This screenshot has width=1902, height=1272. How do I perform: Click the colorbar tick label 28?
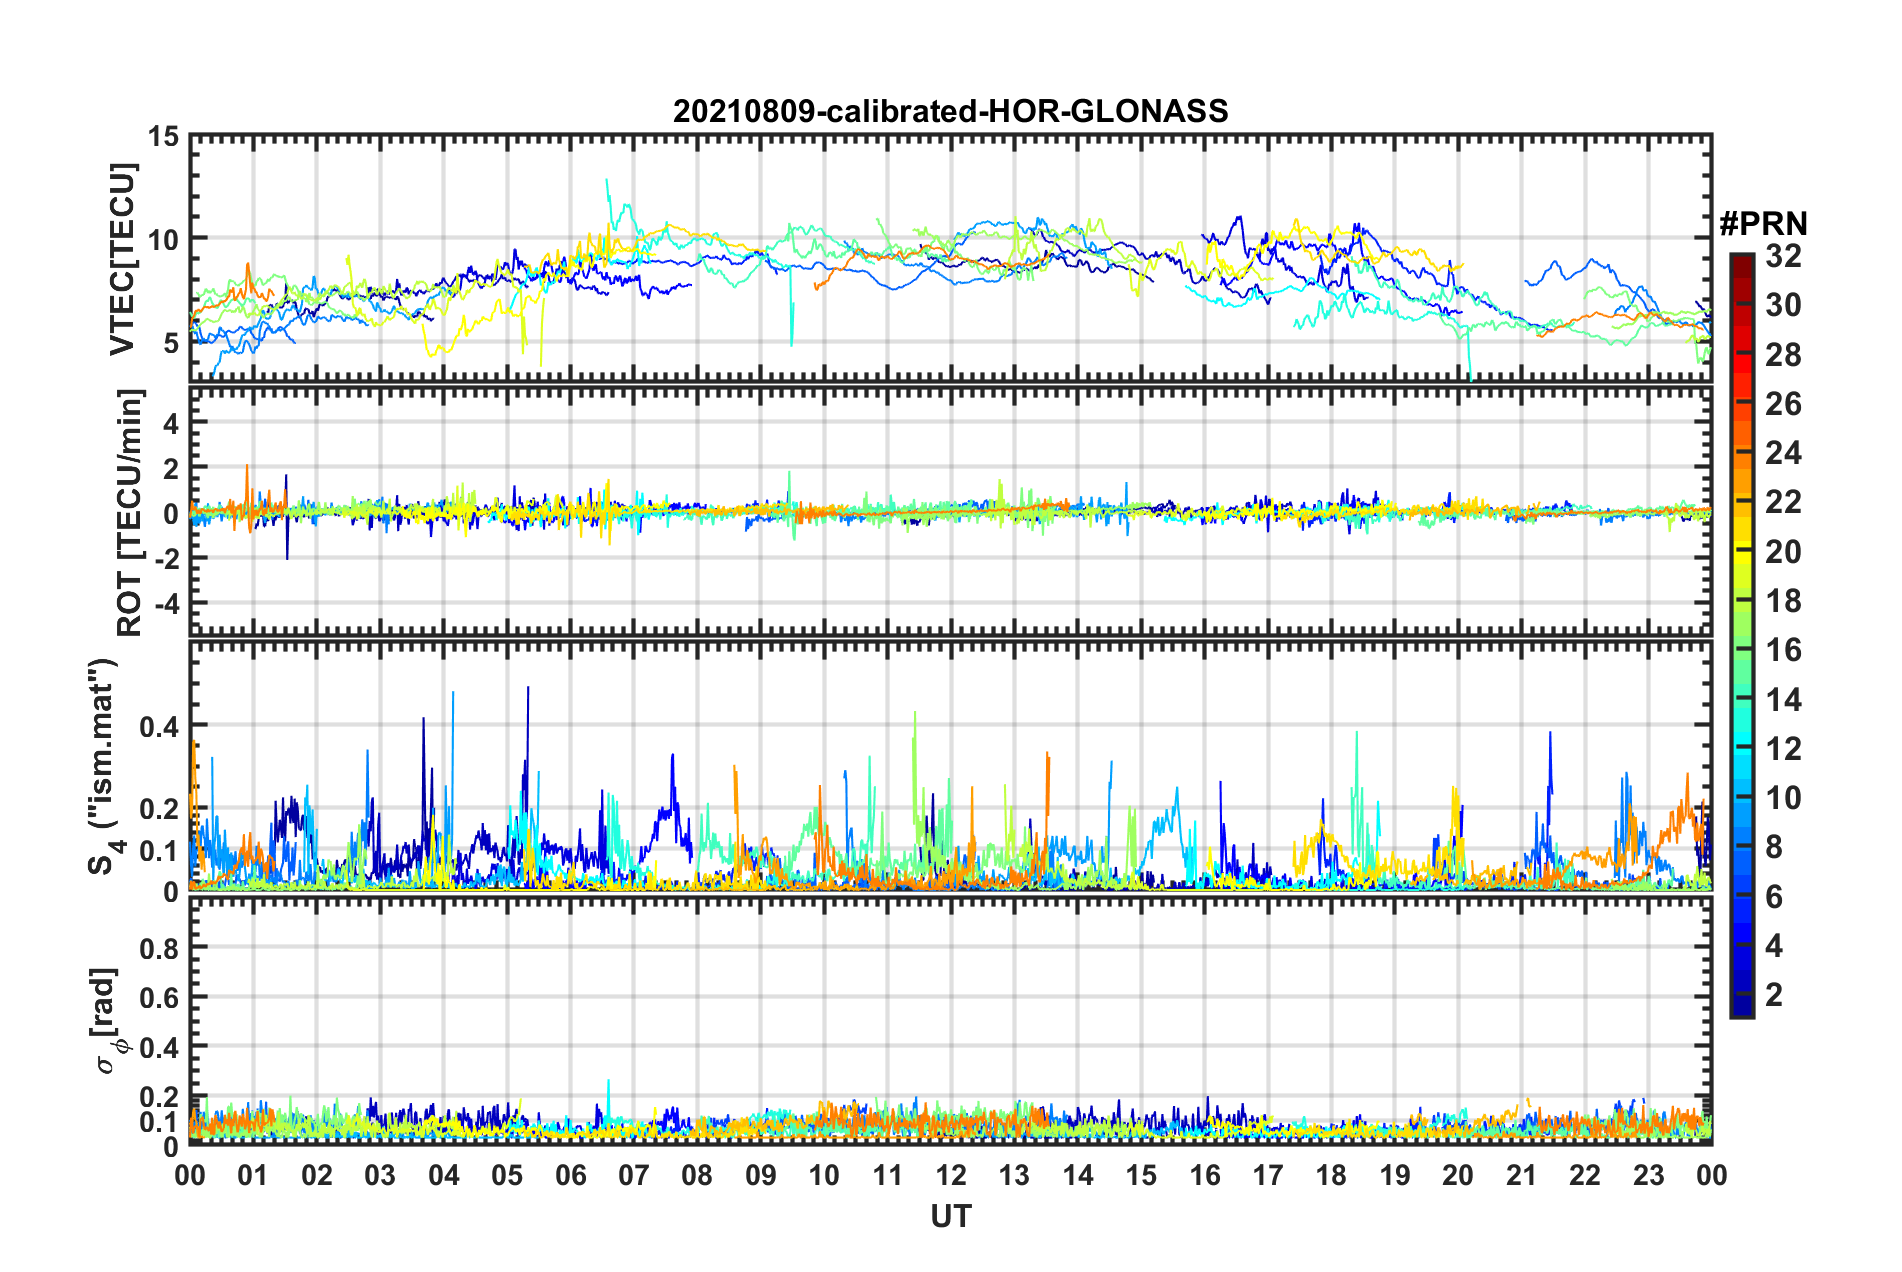point(1783,355)
